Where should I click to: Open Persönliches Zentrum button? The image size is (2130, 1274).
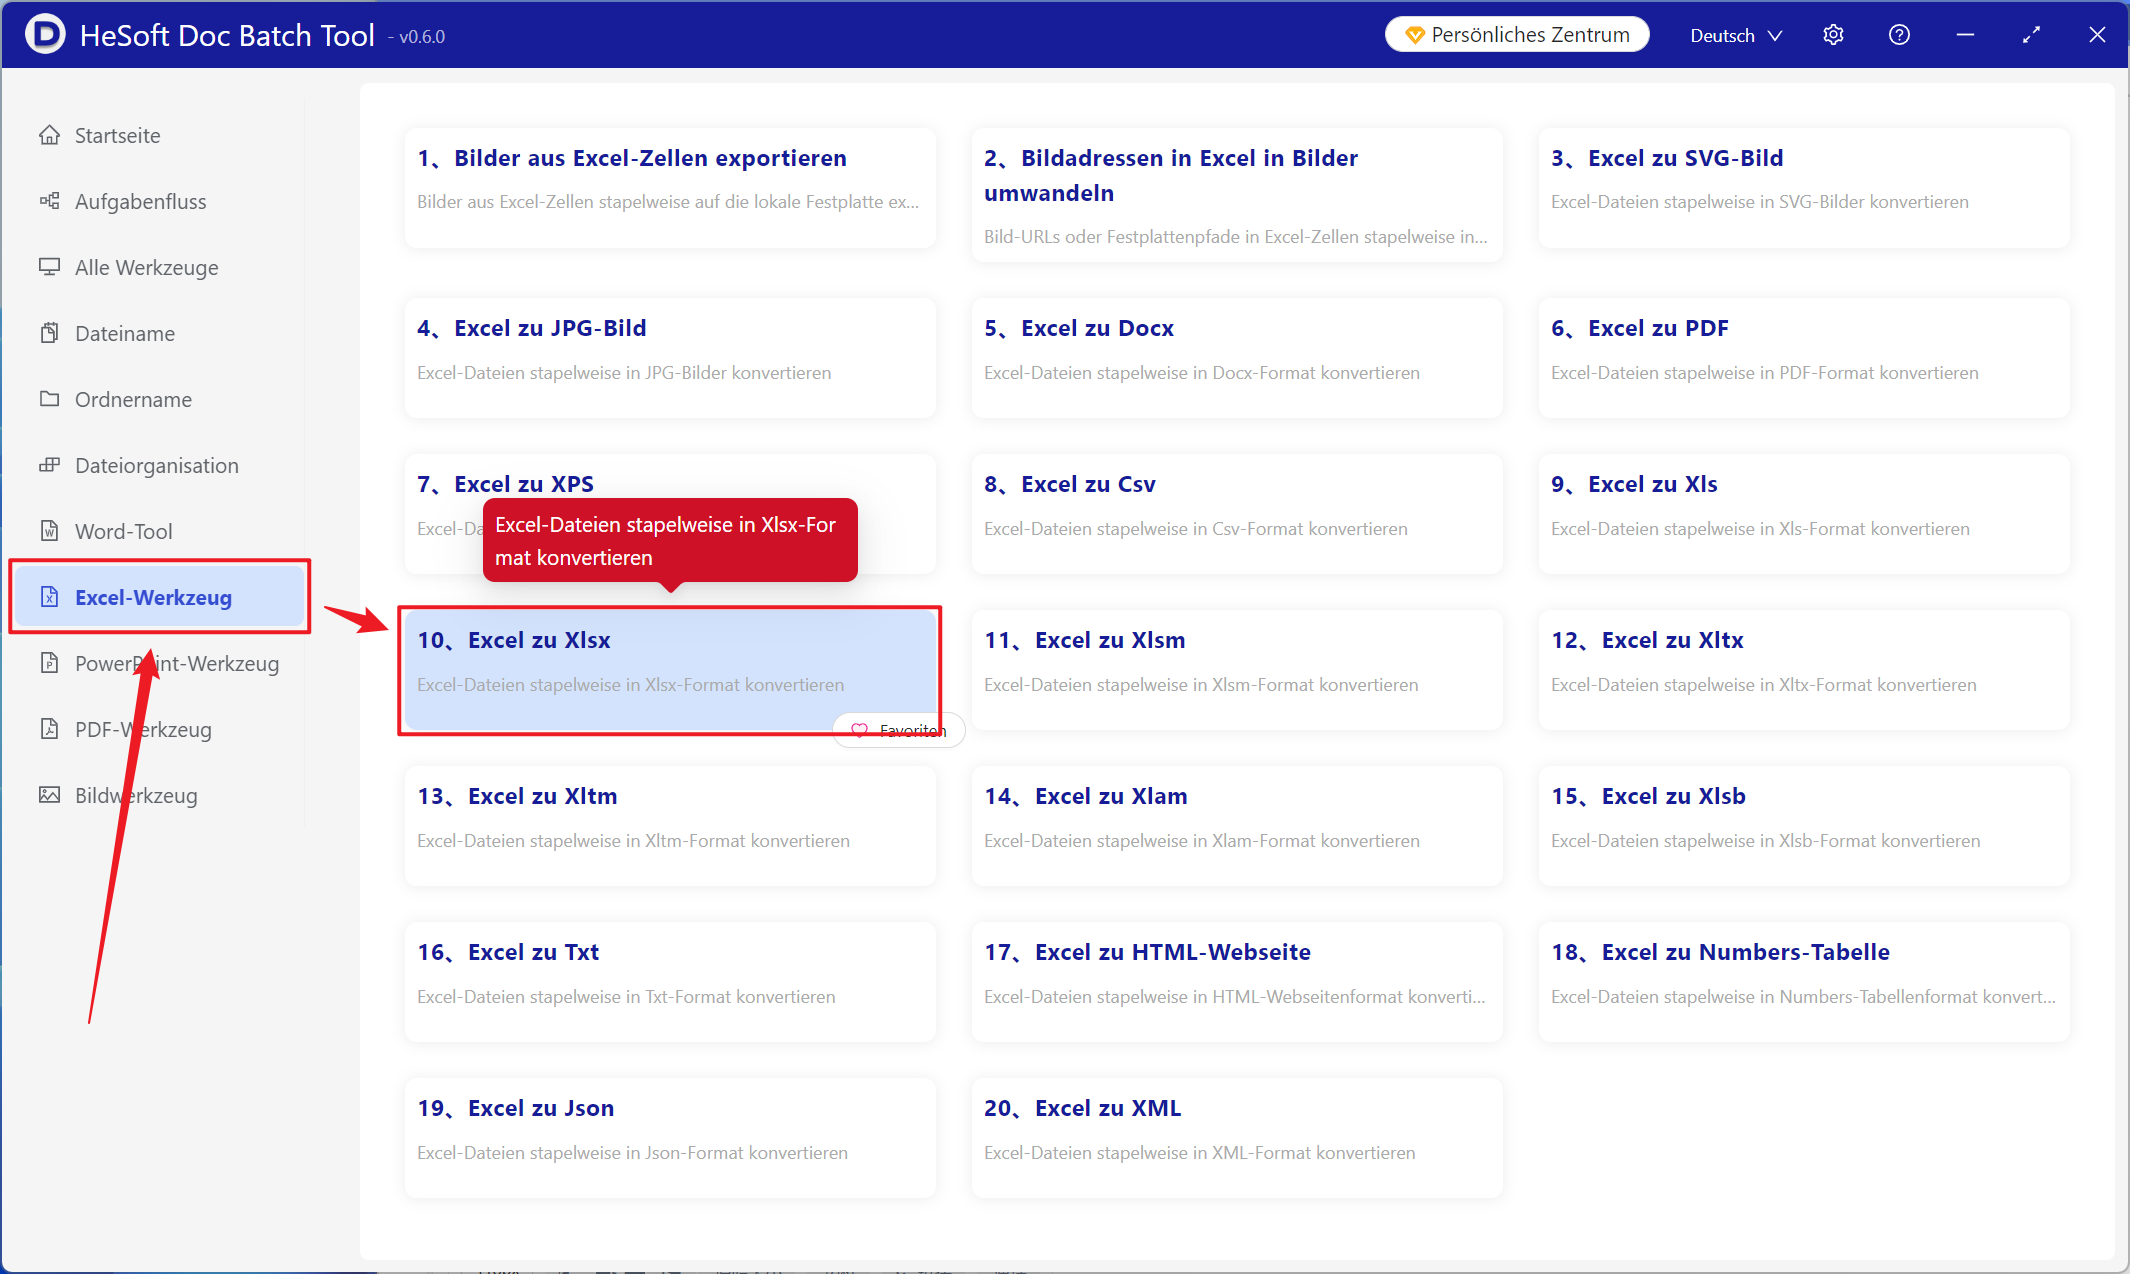[1517, 35]
